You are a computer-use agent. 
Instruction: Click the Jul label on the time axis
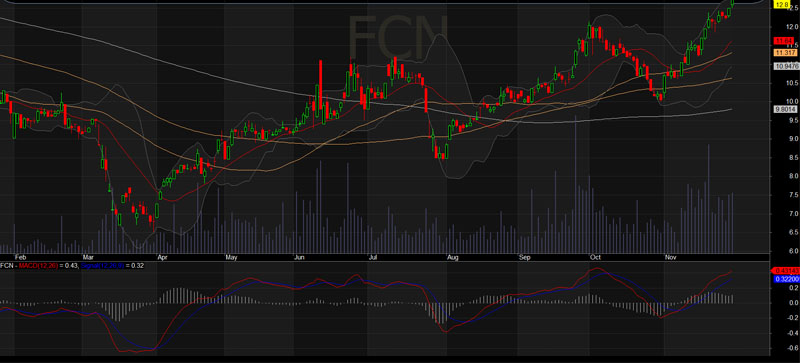click(x=373, y=258)
